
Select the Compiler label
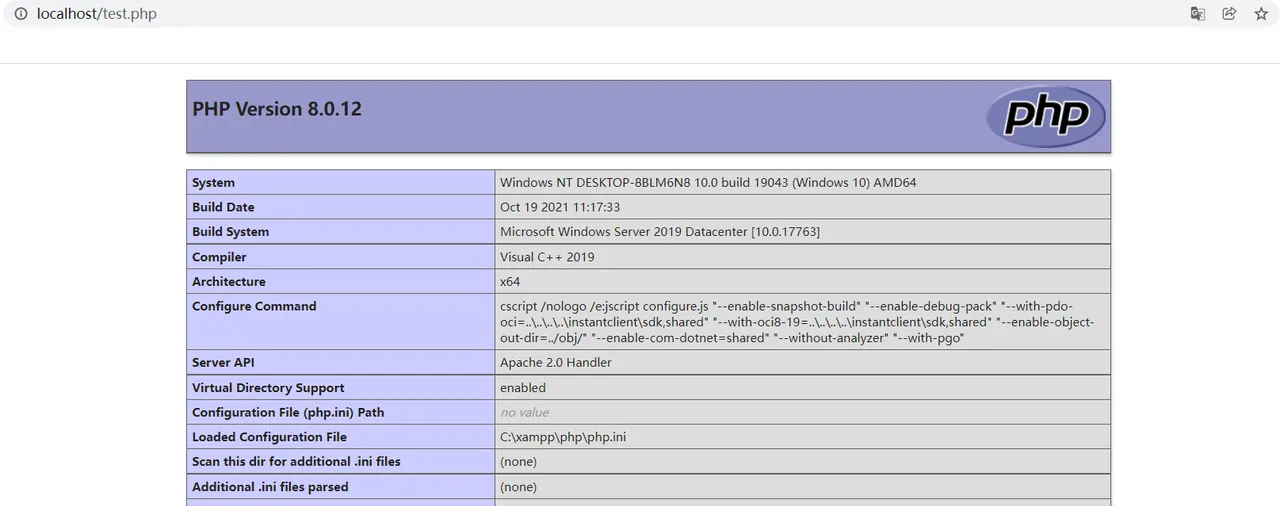[219, 257]
